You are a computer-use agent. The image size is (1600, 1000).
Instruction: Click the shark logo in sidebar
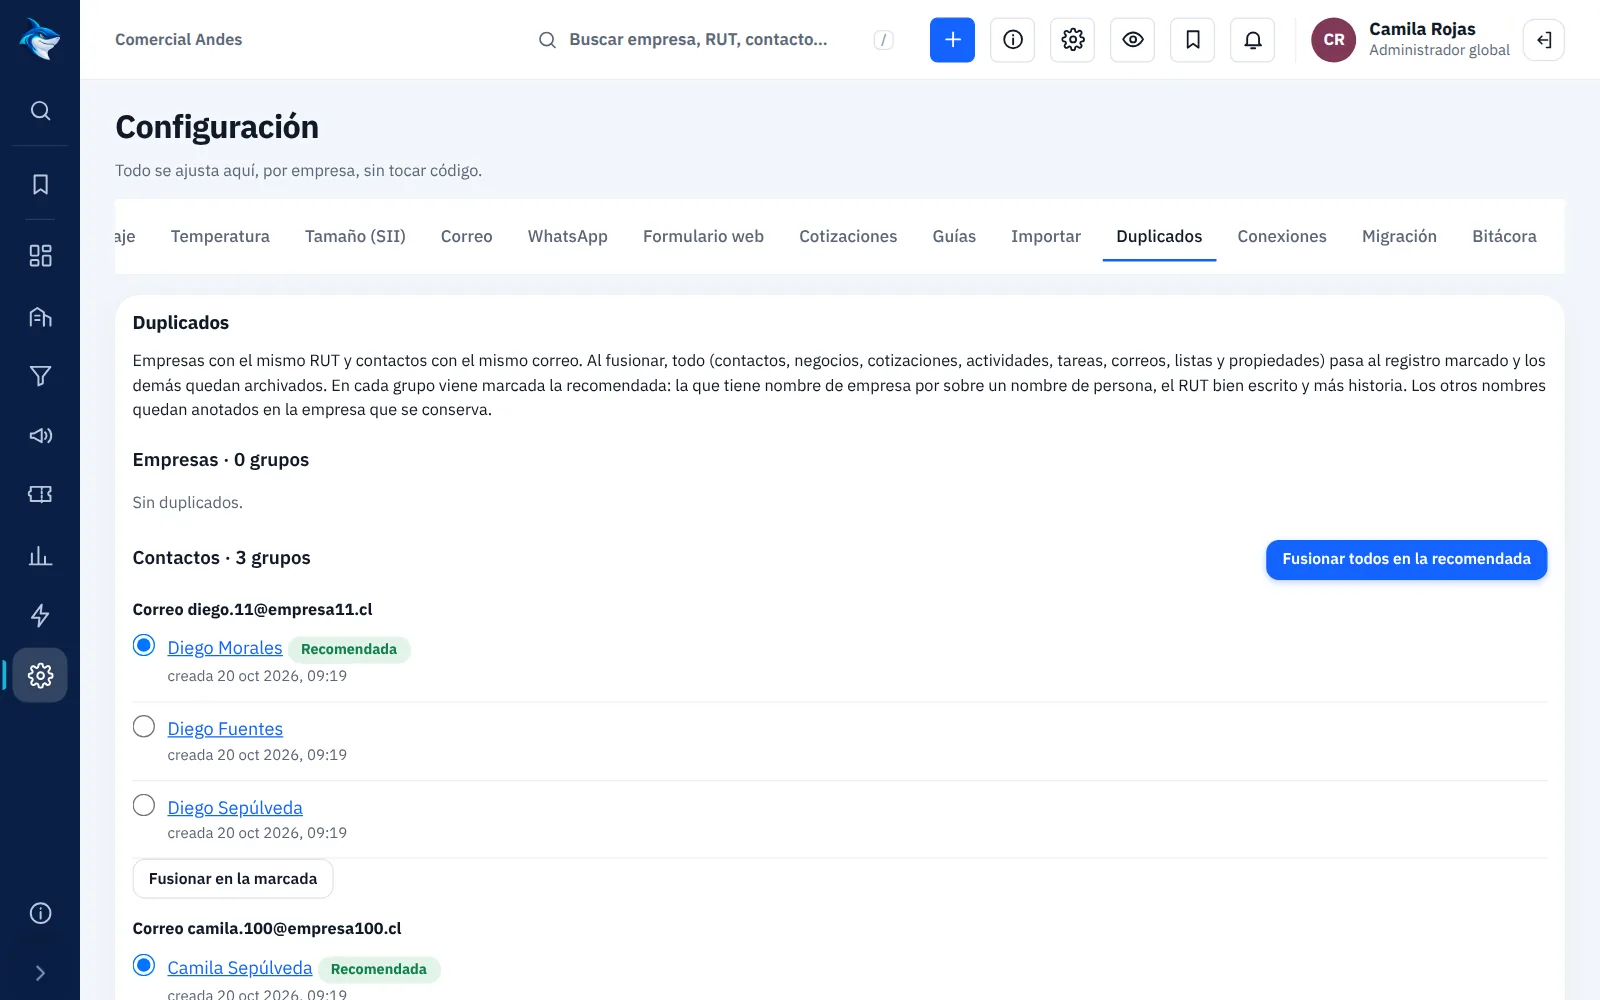(x=40, y=39)
